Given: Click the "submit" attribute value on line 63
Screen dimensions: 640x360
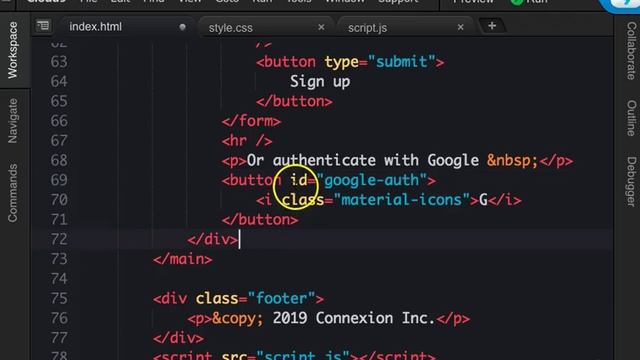Looking at the screenshot, I should [401, 62].
